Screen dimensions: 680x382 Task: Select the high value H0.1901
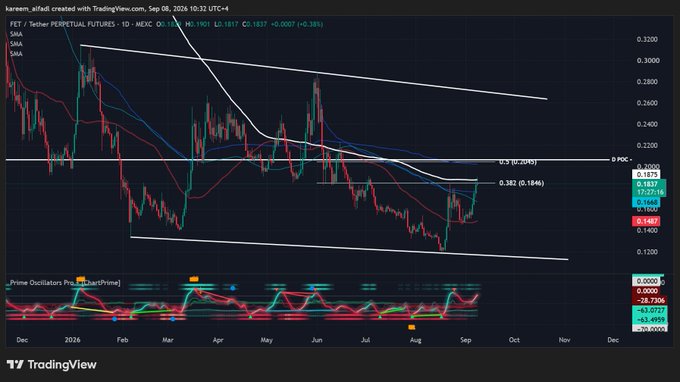pos(198,24)
